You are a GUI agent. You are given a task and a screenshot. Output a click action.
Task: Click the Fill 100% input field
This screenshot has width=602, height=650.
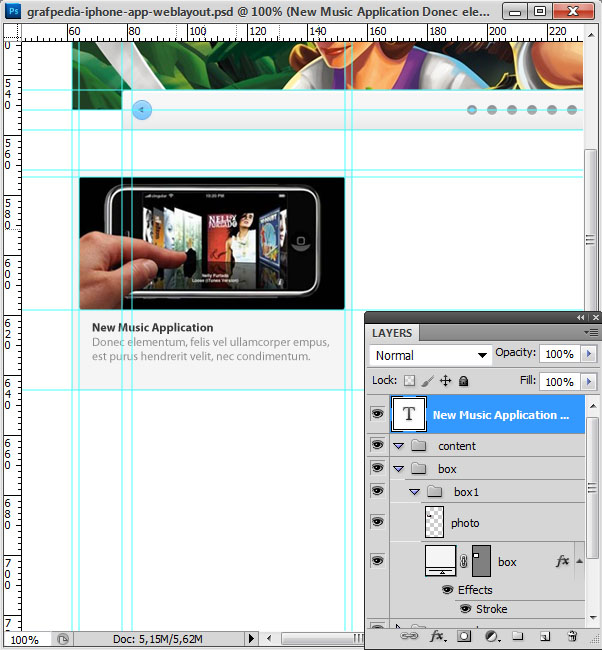click(559, 381)
